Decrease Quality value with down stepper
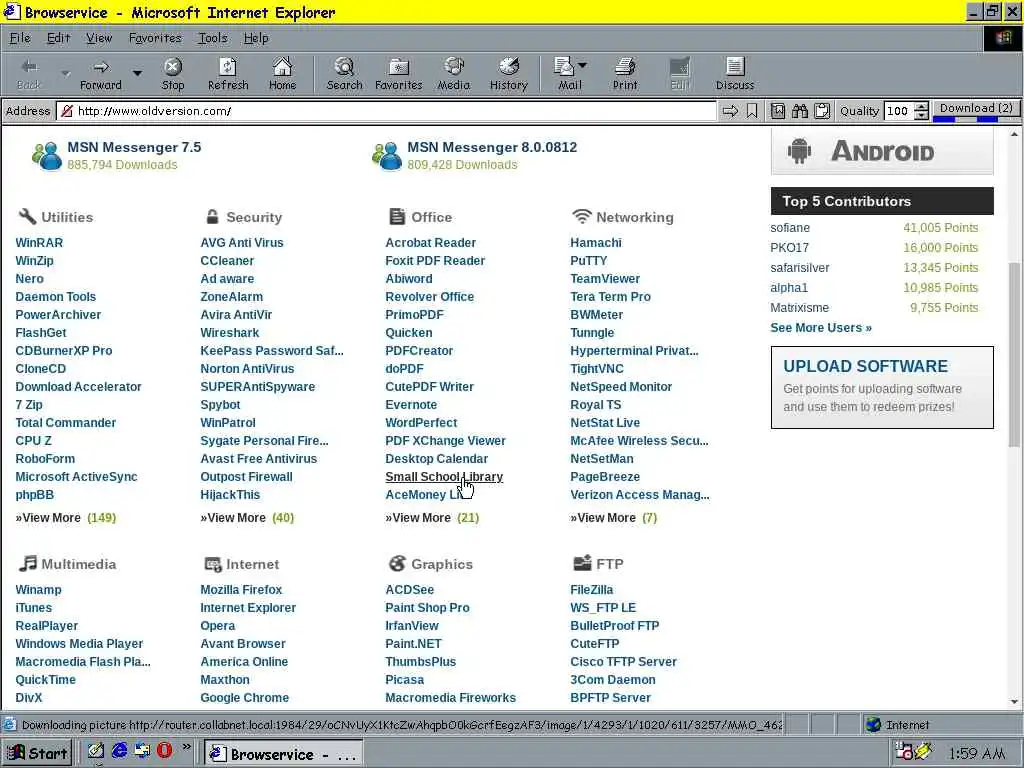 pos(921,116)
